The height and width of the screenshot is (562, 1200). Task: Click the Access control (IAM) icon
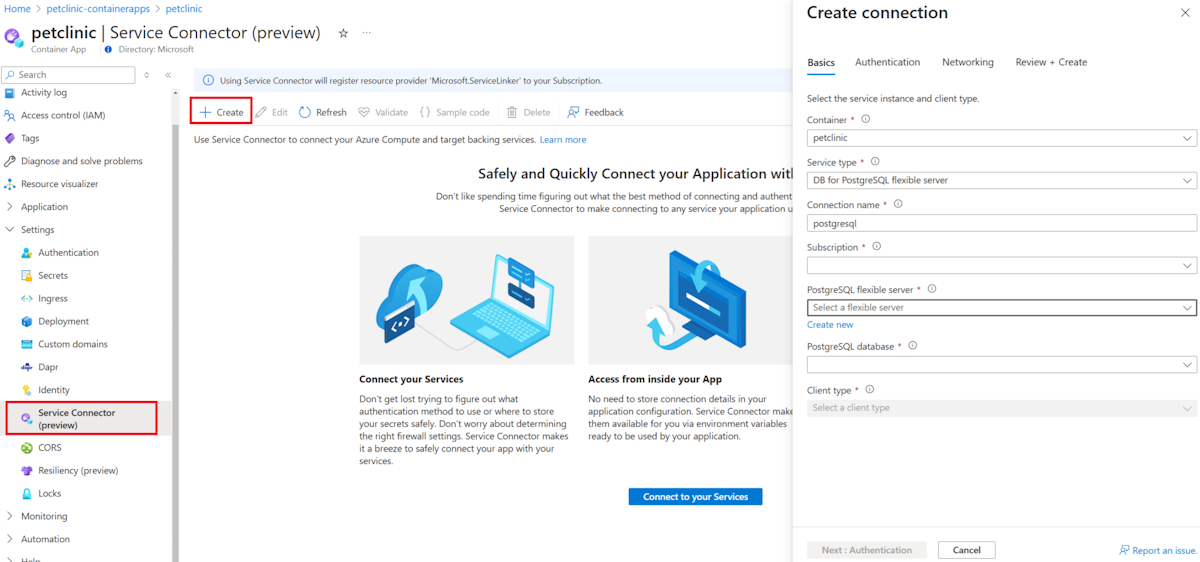pyautogui.click(x=10, y=115)
